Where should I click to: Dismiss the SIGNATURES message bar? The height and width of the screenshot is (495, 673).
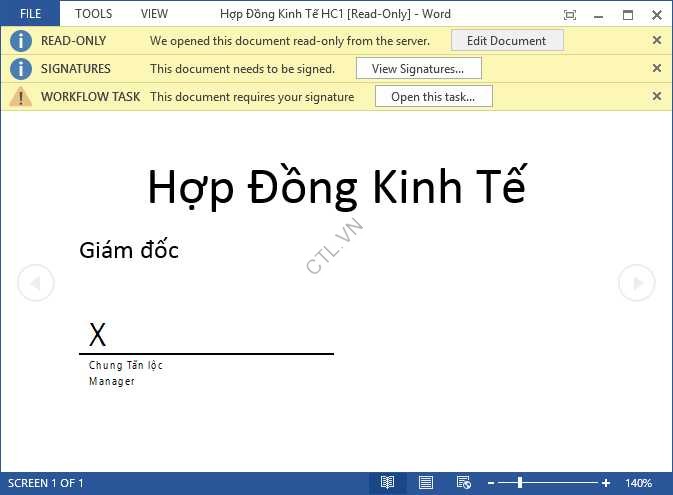click(656, 68)
